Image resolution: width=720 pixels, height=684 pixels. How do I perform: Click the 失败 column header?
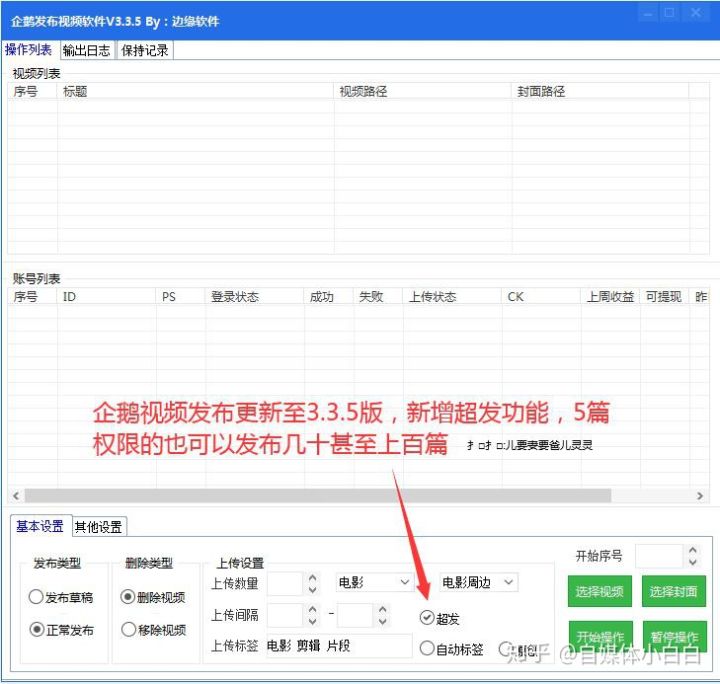[378, 297]
